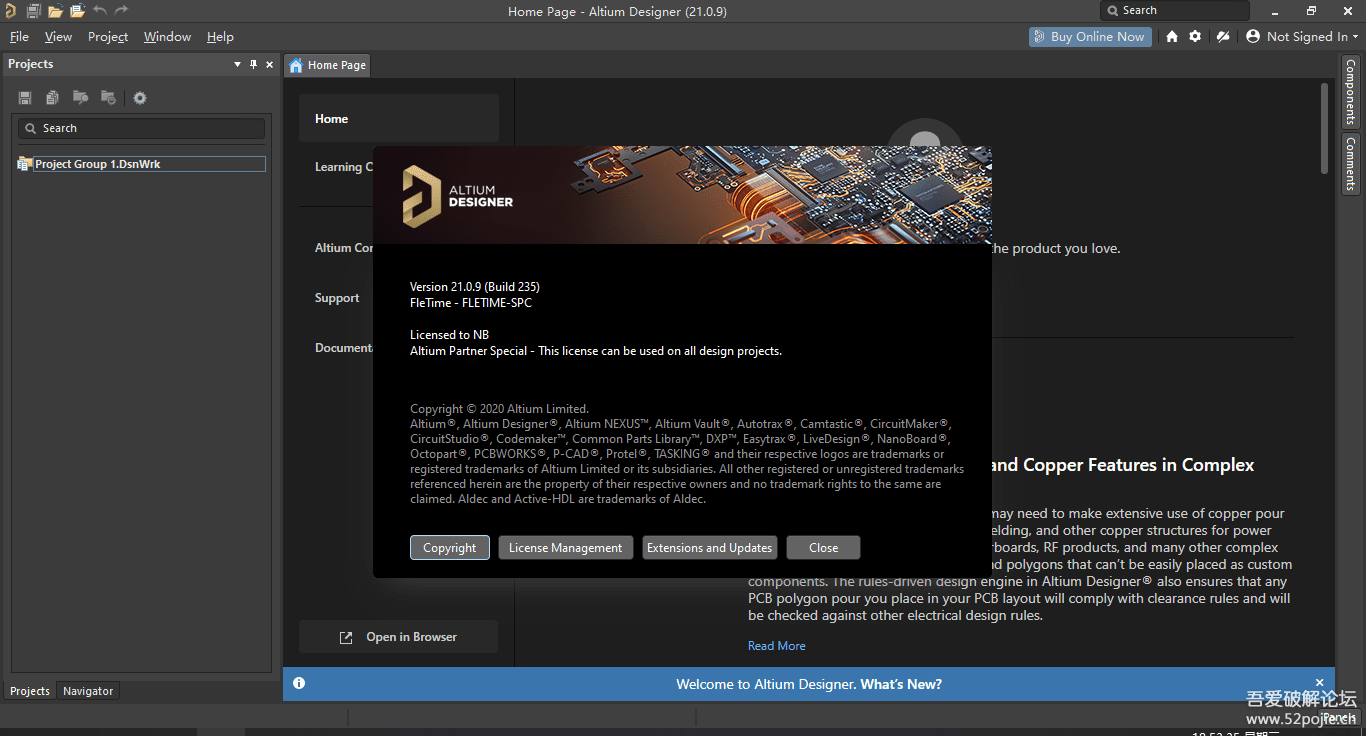Open Projects panel settings gear
Screen dimensions: 1366x736
[140, 98]
